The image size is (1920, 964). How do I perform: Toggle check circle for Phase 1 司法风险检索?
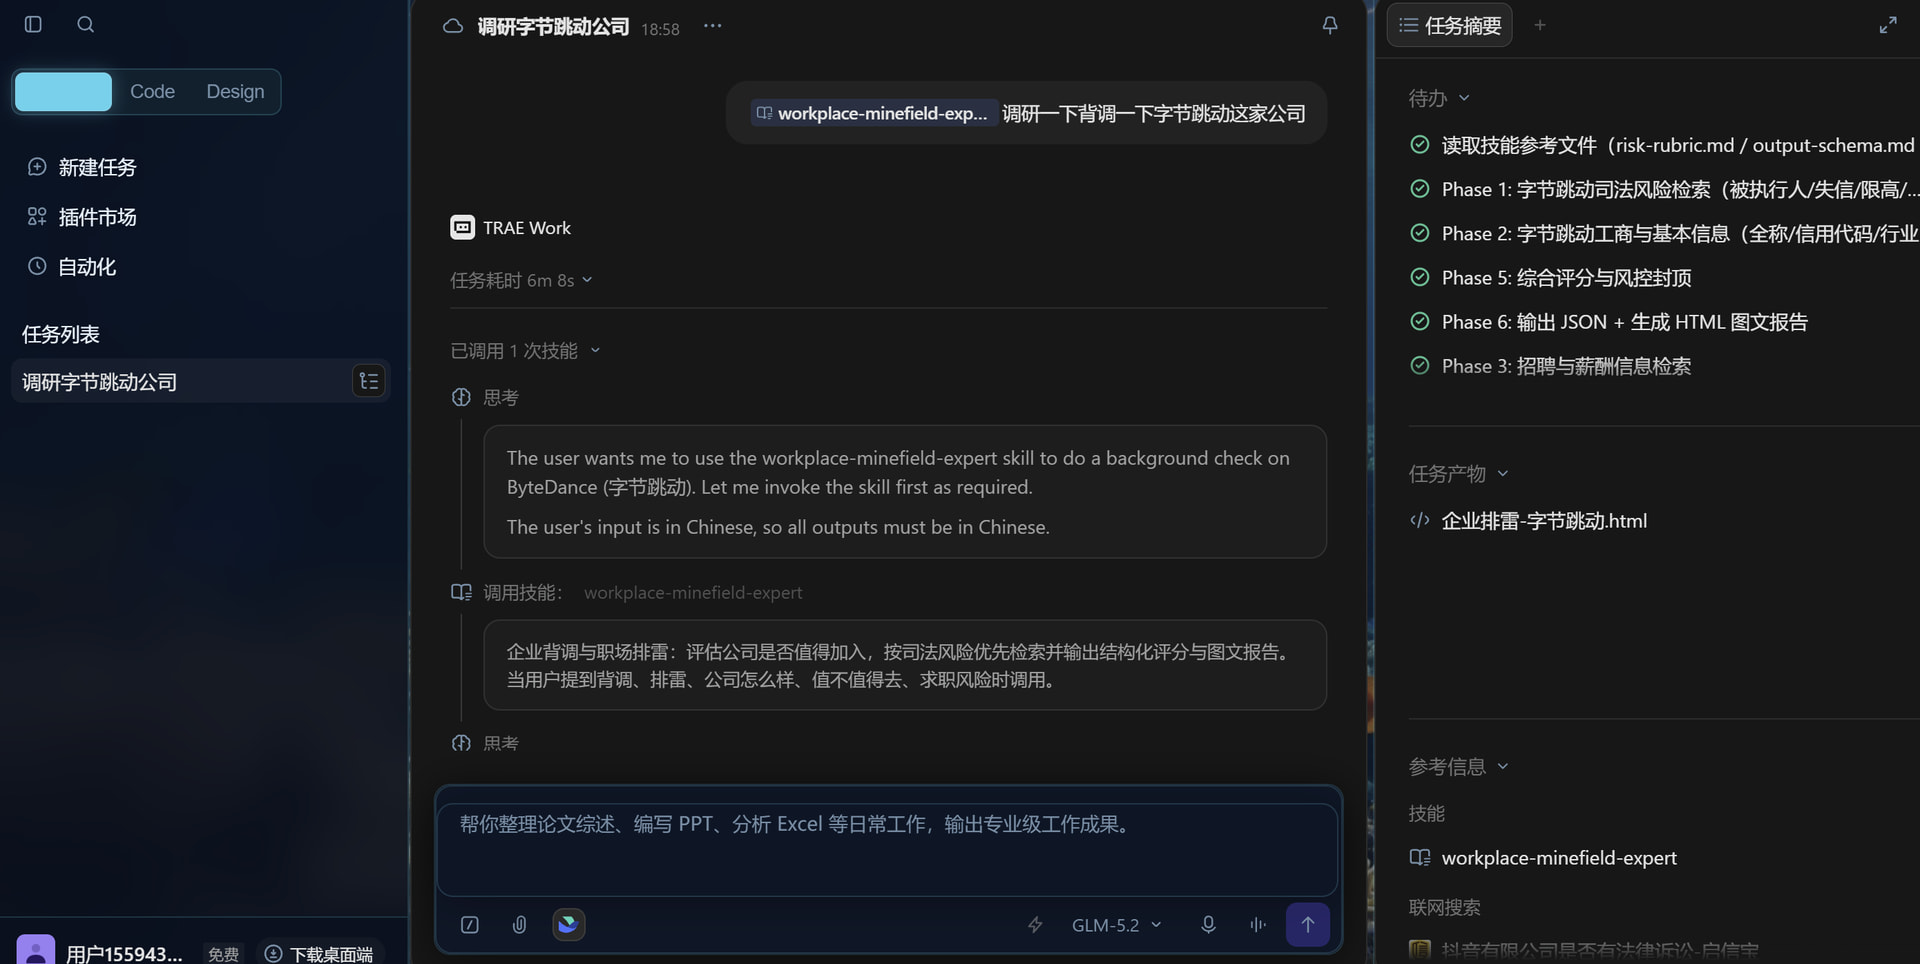click(x=1420, y=188)
